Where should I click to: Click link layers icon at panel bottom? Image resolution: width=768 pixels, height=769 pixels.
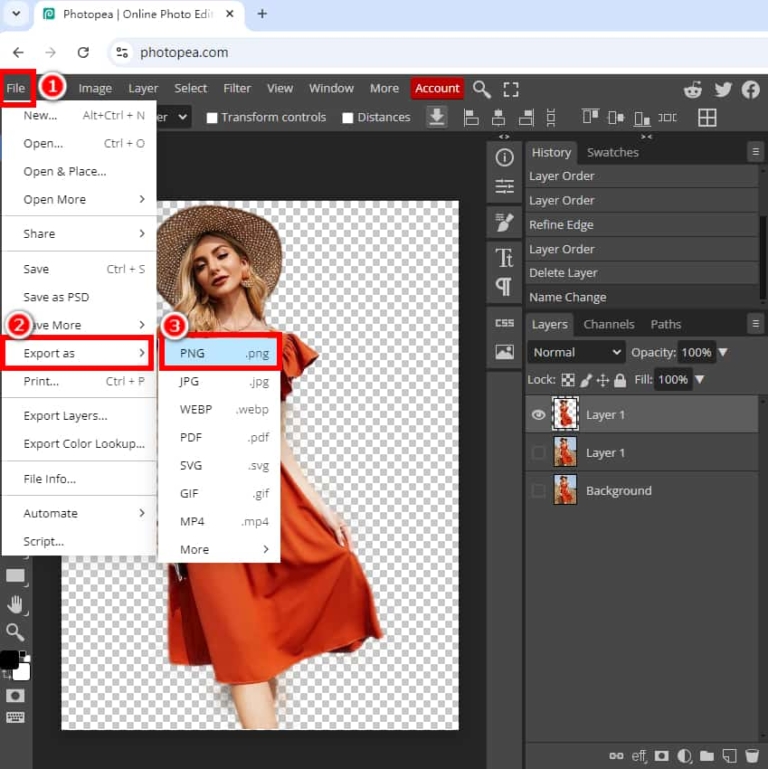(x=616, y=756)
